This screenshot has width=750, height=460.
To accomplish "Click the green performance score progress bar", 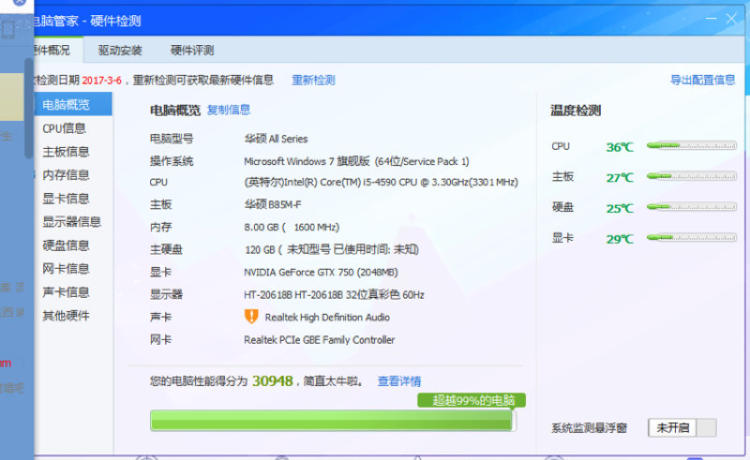I will coord(332,420).
